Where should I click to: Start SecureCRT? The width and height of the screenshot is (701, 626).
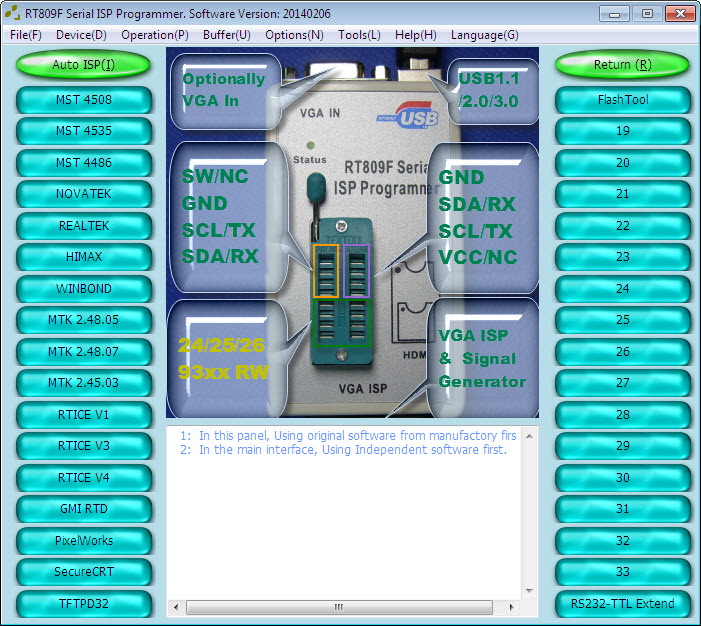click(84, 572)
